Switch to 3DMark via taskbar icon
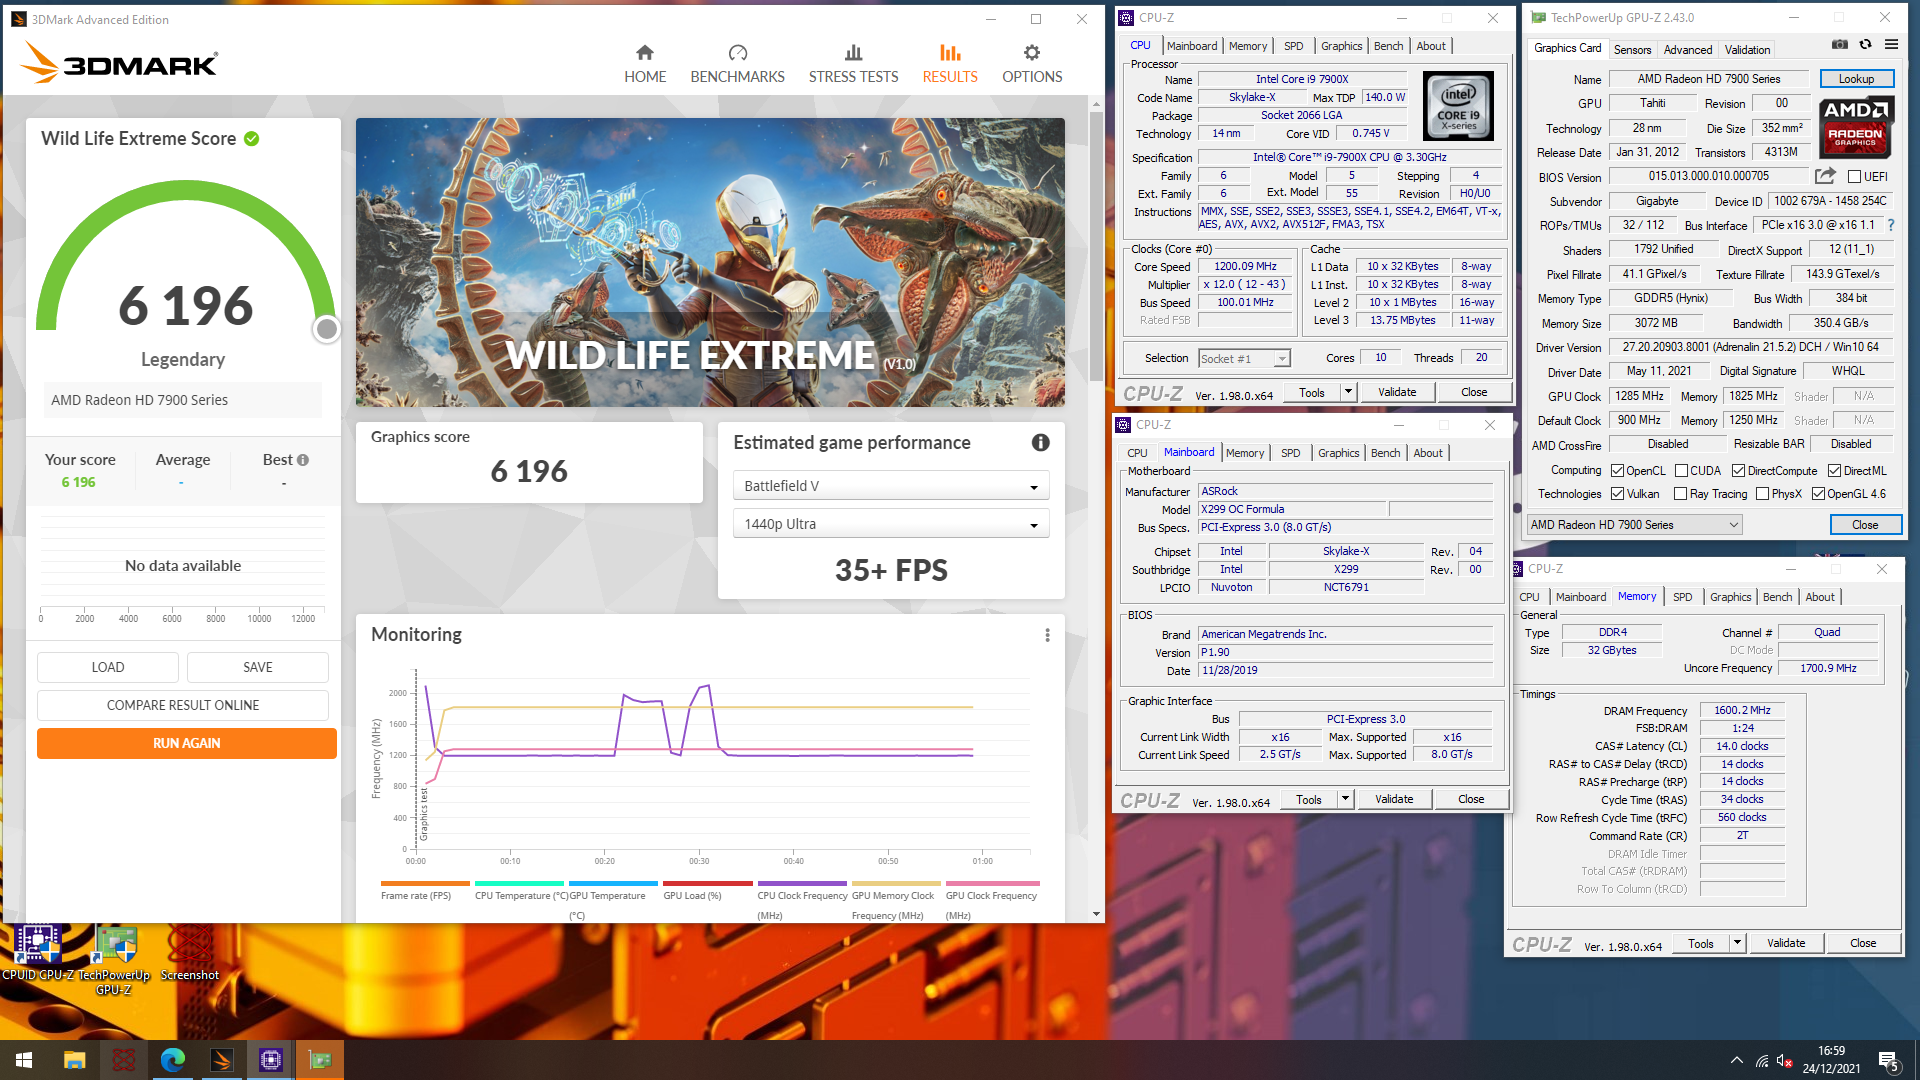 click(222, 1060)
